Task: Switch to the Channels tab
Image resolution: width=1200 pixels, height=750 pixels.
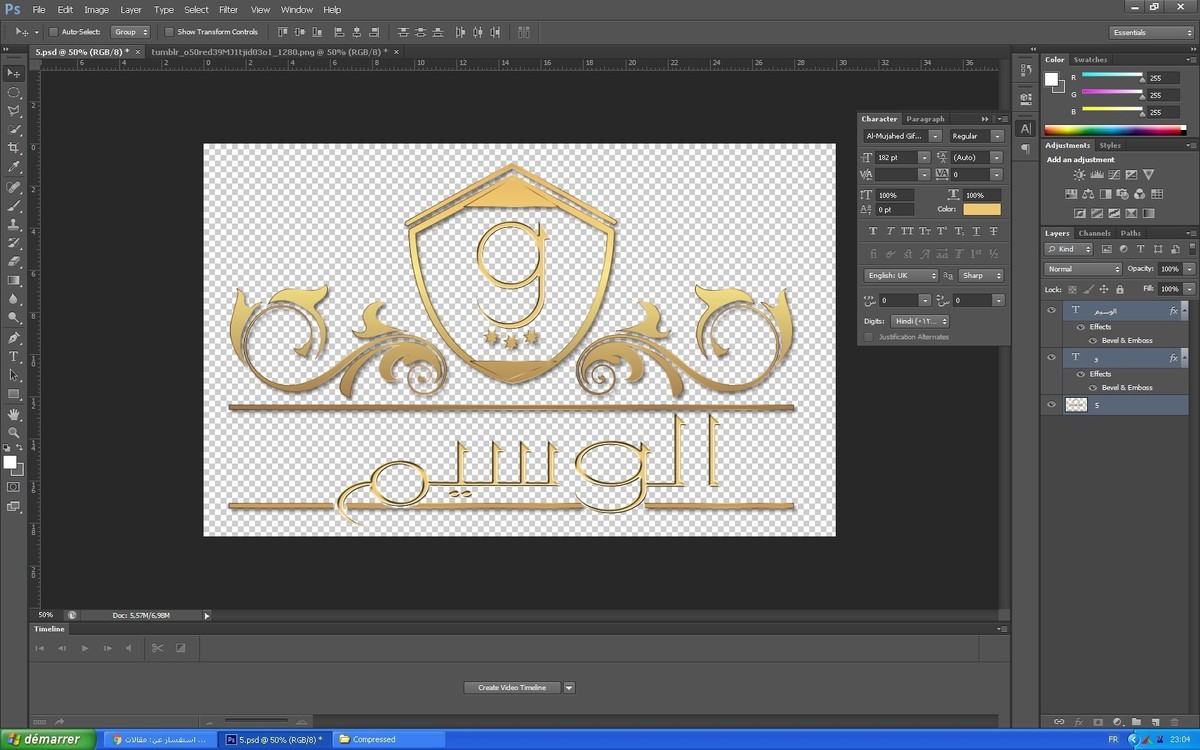Action: (1094, 233)
